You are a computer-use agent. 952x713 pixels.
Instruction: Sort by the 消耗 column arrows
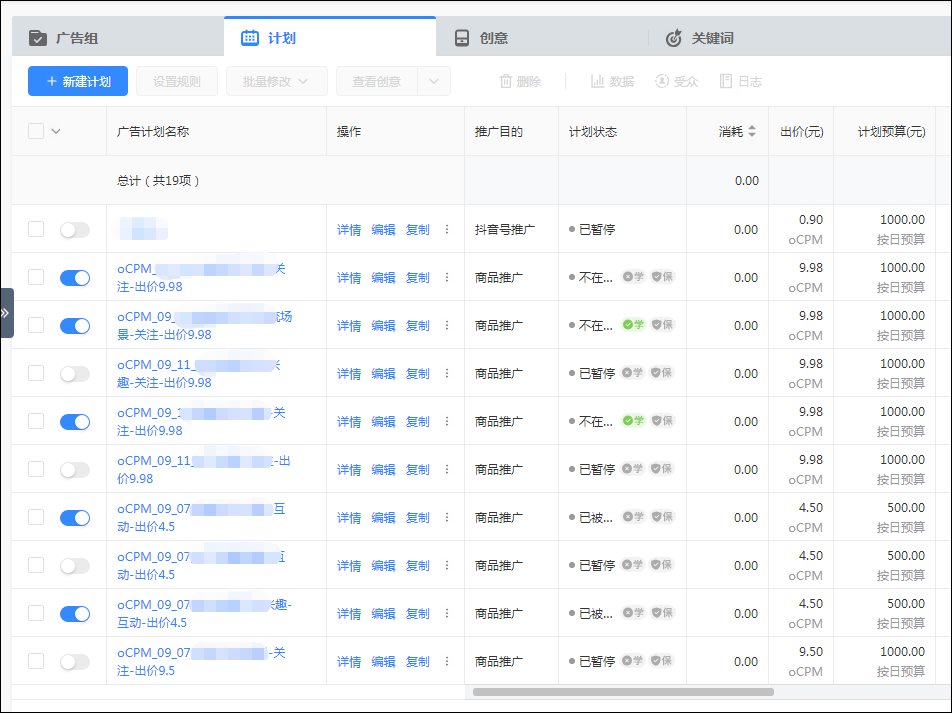[752, 131]
